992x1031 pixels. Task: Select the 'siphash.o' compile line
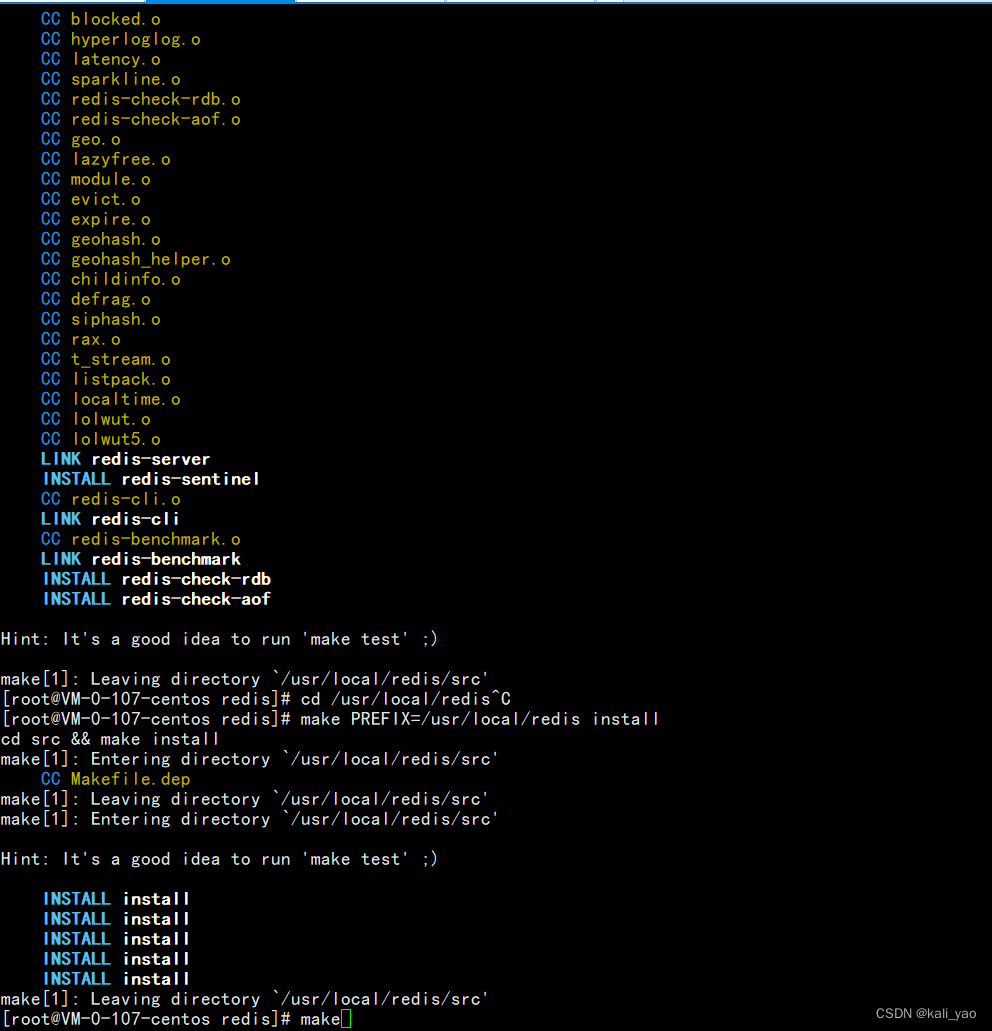(101, 319)
